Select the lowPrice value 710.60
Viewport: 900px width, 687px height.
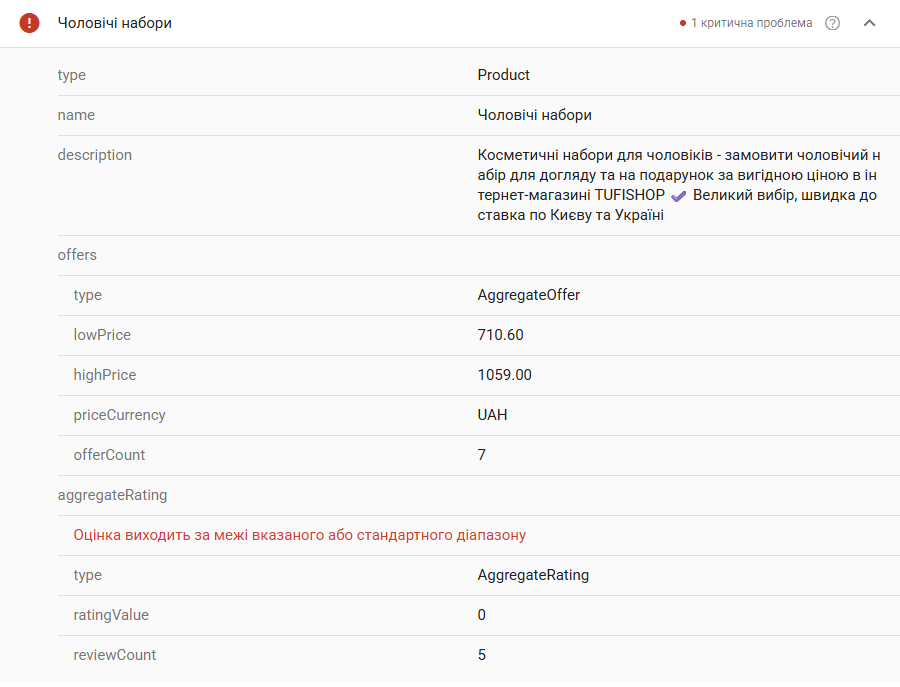501,335
